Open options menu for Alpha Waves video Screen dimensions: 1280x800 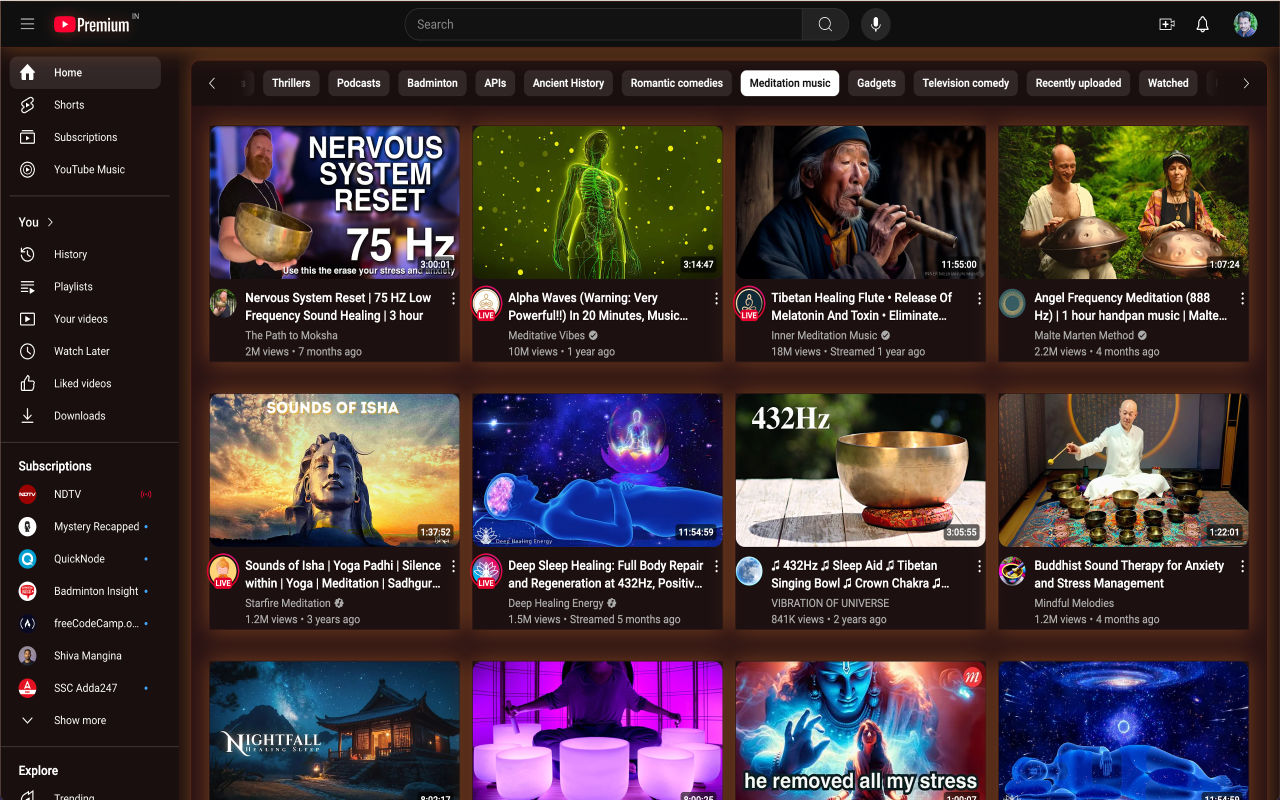716,299
